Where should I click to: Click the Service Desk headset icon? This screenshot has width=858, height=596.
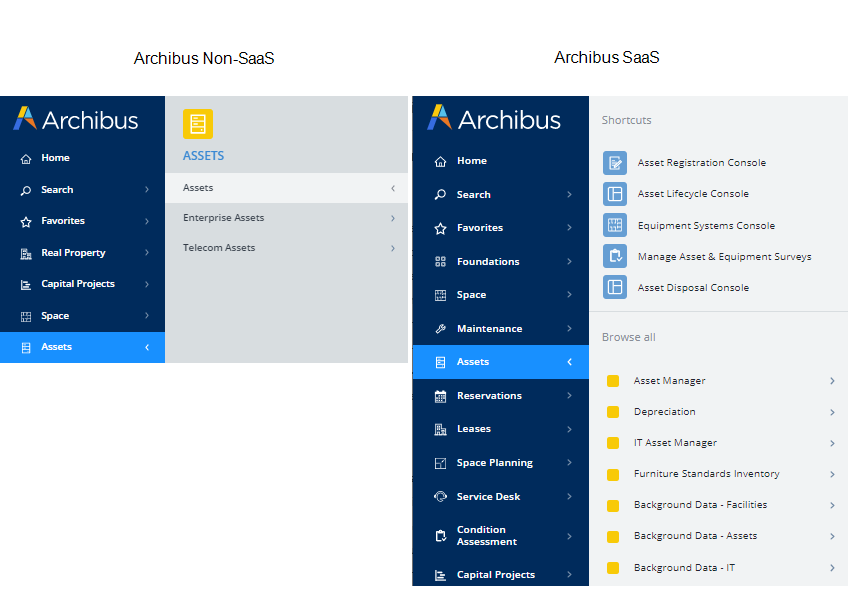(440, 497)
